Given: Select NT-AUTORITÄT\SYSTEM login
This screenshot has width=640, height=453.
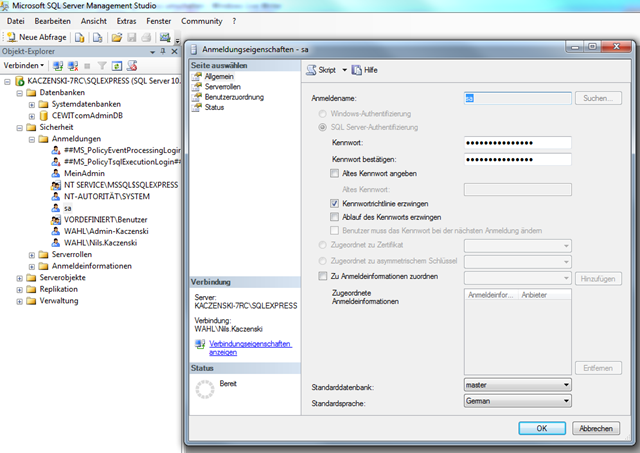Looking at the screenshot, I should pos(107,196).
